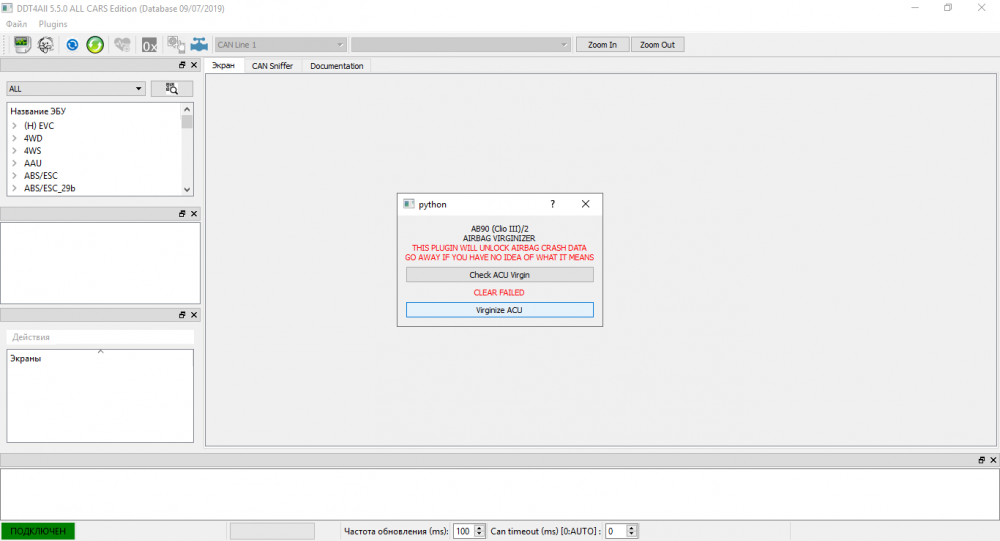
Task: Click the Einstein face expert mode icon
Action: point(46,45)
